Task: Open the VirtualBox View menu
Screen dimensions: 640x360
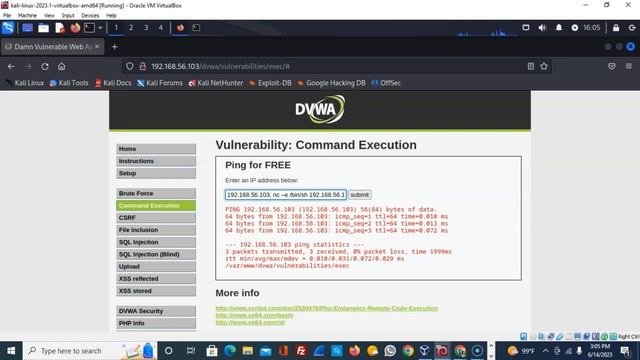Action: (x=49, y=16)
